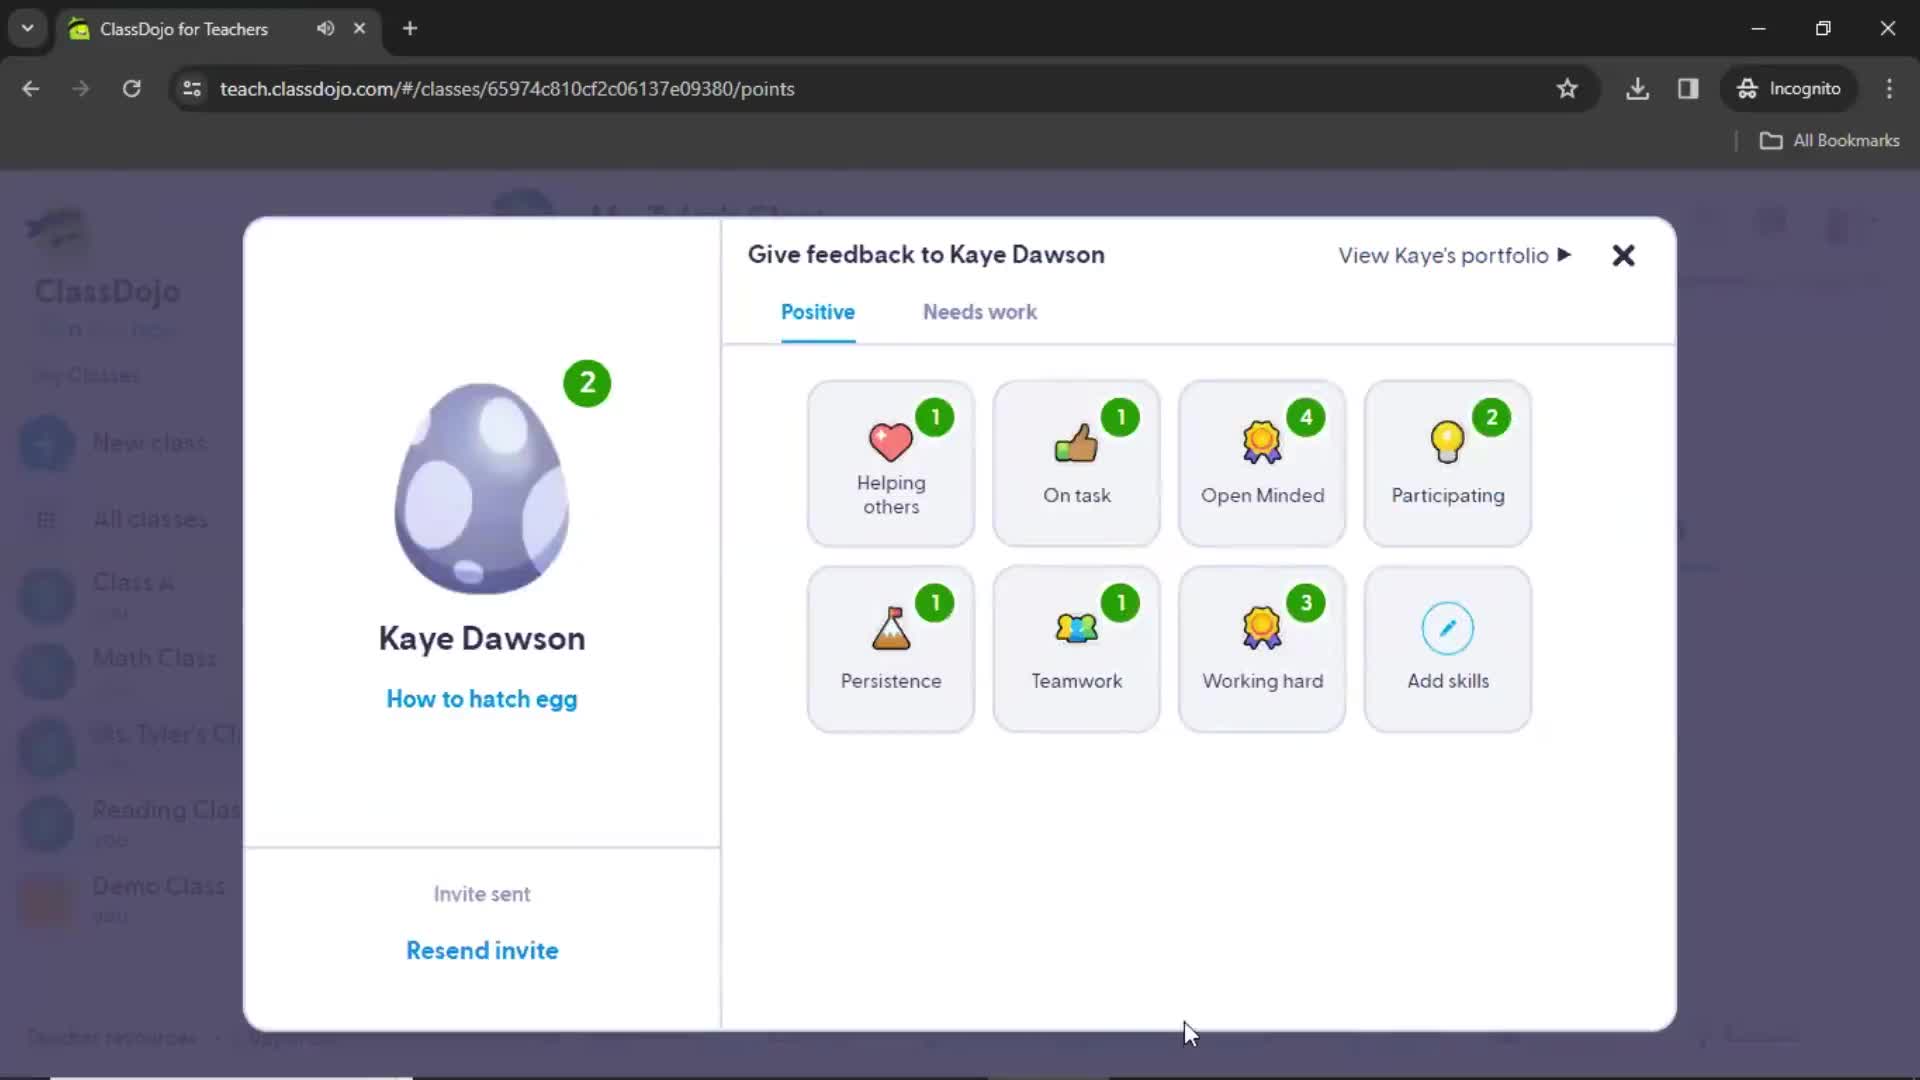The width and height of the screenshot is (1920, 1080).
Task: Click Kaye Dawson's egg avatar
Action: pyautogui.click(x=481, y=488)
